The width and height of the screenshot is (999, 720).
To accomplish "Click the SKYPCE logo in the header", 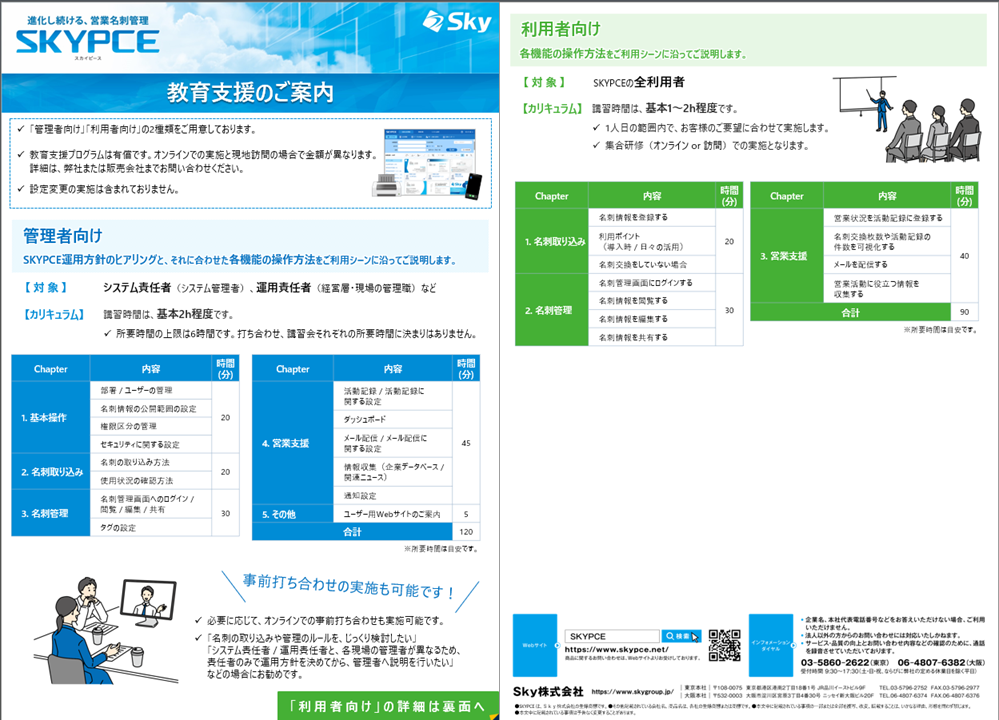I will (x=87, y=40).
